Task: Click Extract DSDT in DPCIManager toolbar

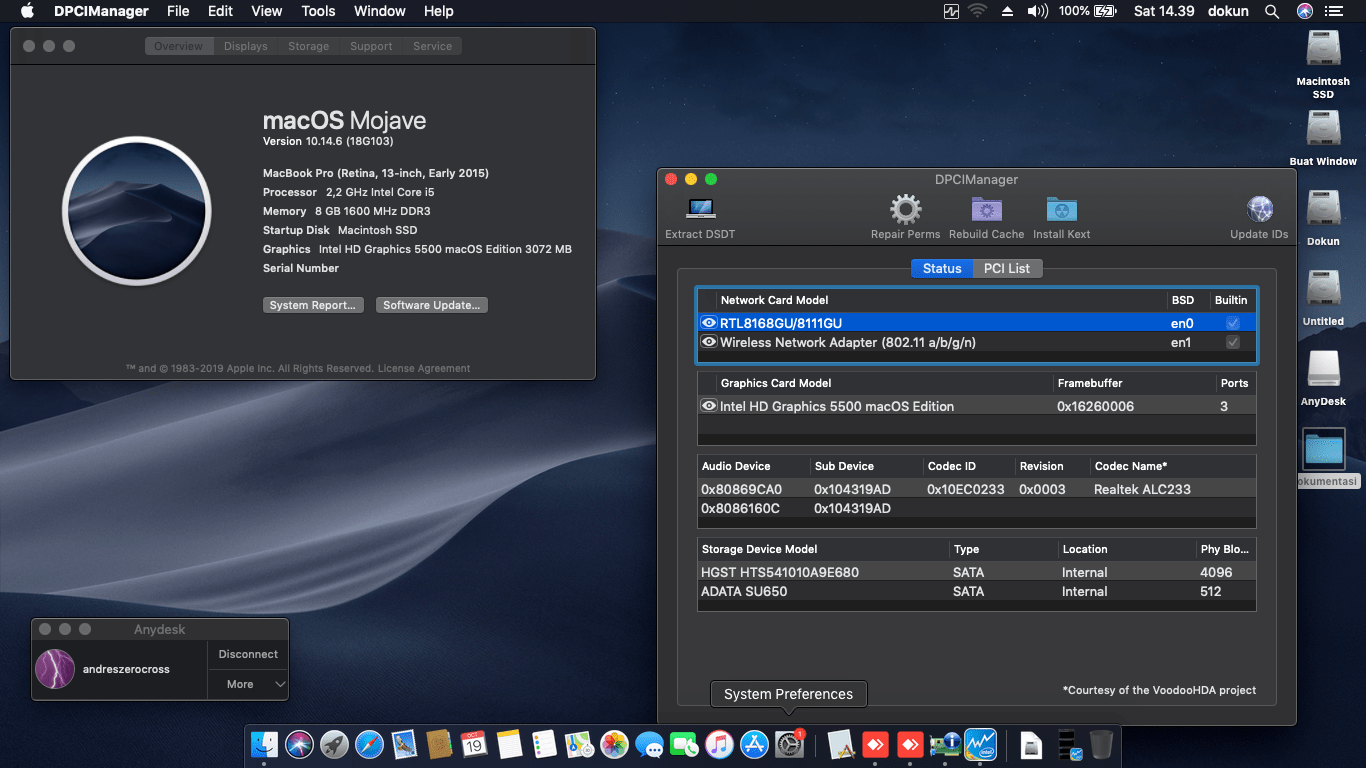Action: [700, 218]
